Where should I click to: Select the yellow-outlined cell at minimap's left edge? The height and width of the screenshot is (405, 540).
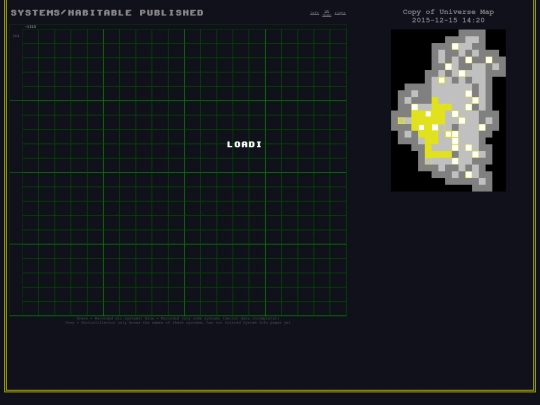click(x=401, y=121)
